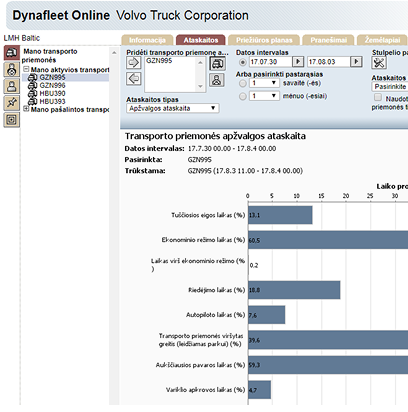
Task: Open the drivers sidebar icon
Action: [12, 70]
